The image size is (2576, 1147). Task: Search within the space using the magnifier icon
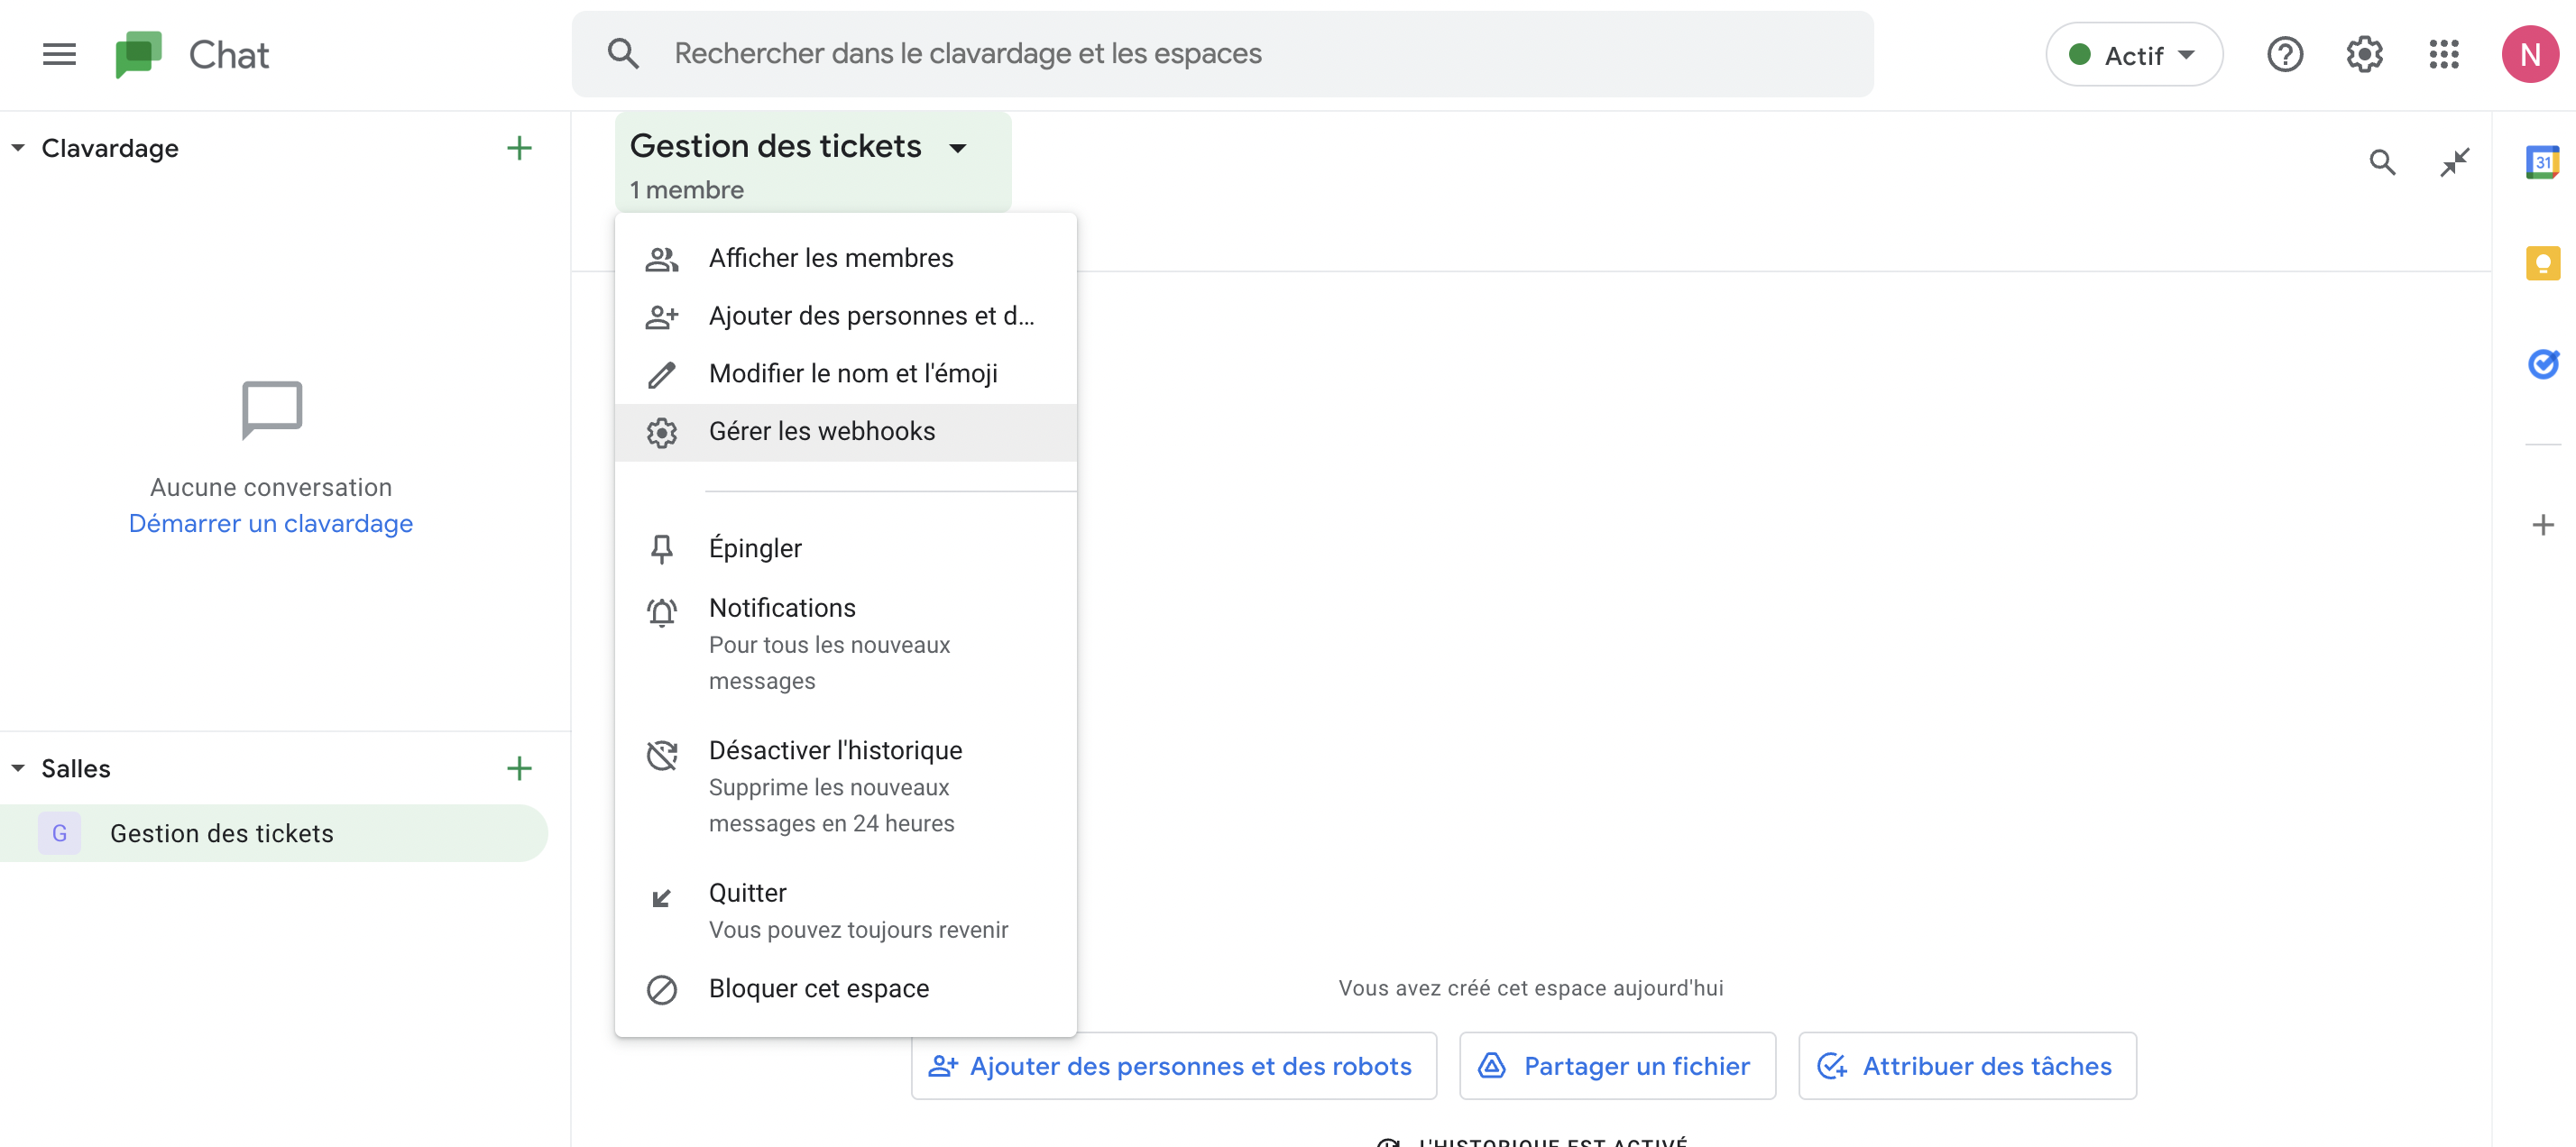2383,161
